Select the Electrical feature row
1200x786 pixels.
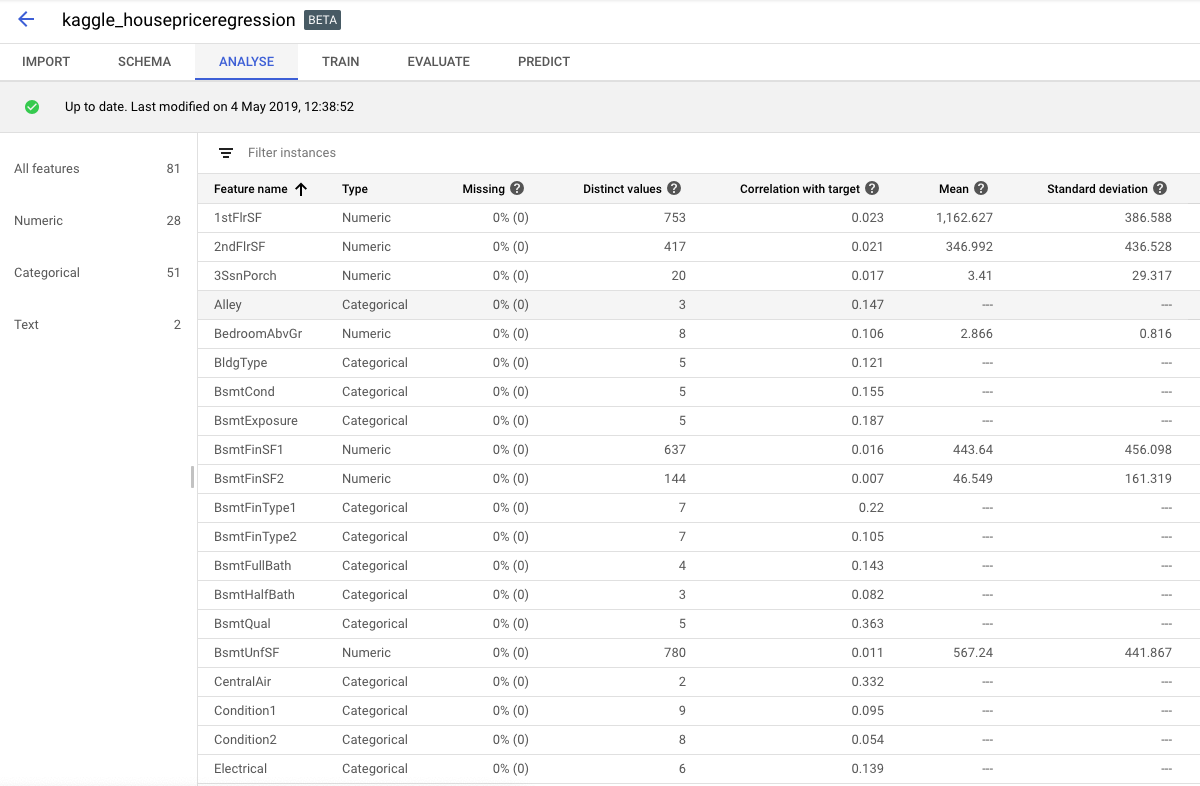click(699, 769)
